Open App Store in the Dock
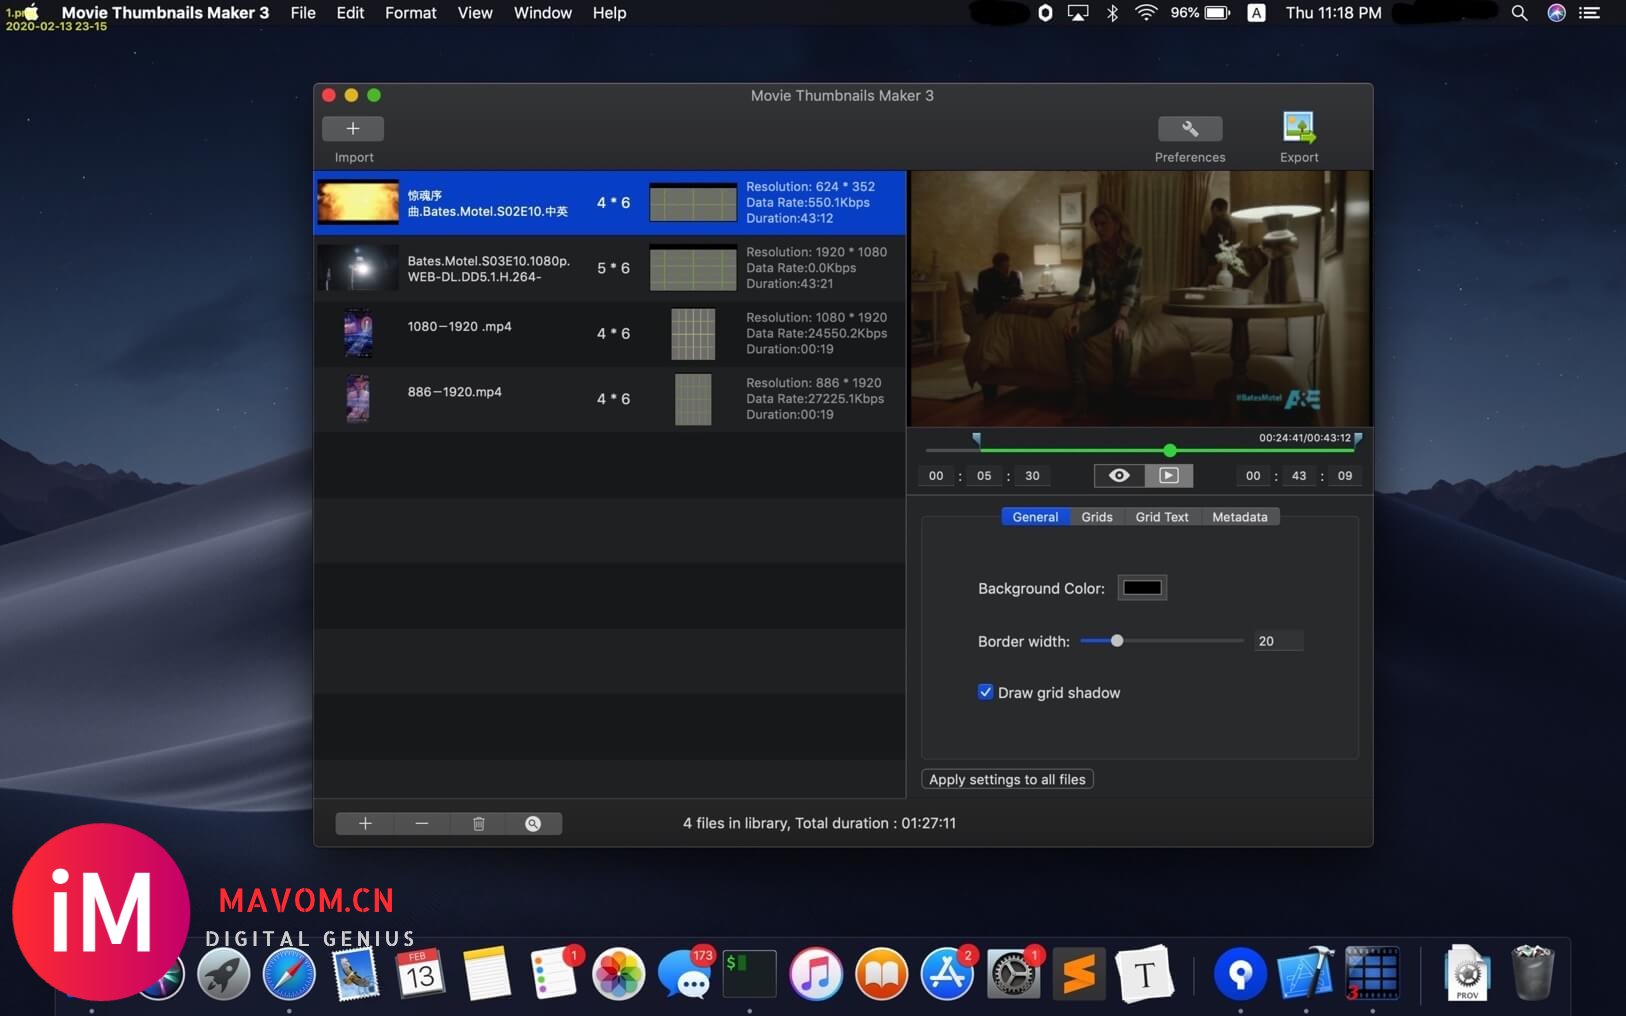The width and height of the screenshot is (1626, 1016). 947,974
